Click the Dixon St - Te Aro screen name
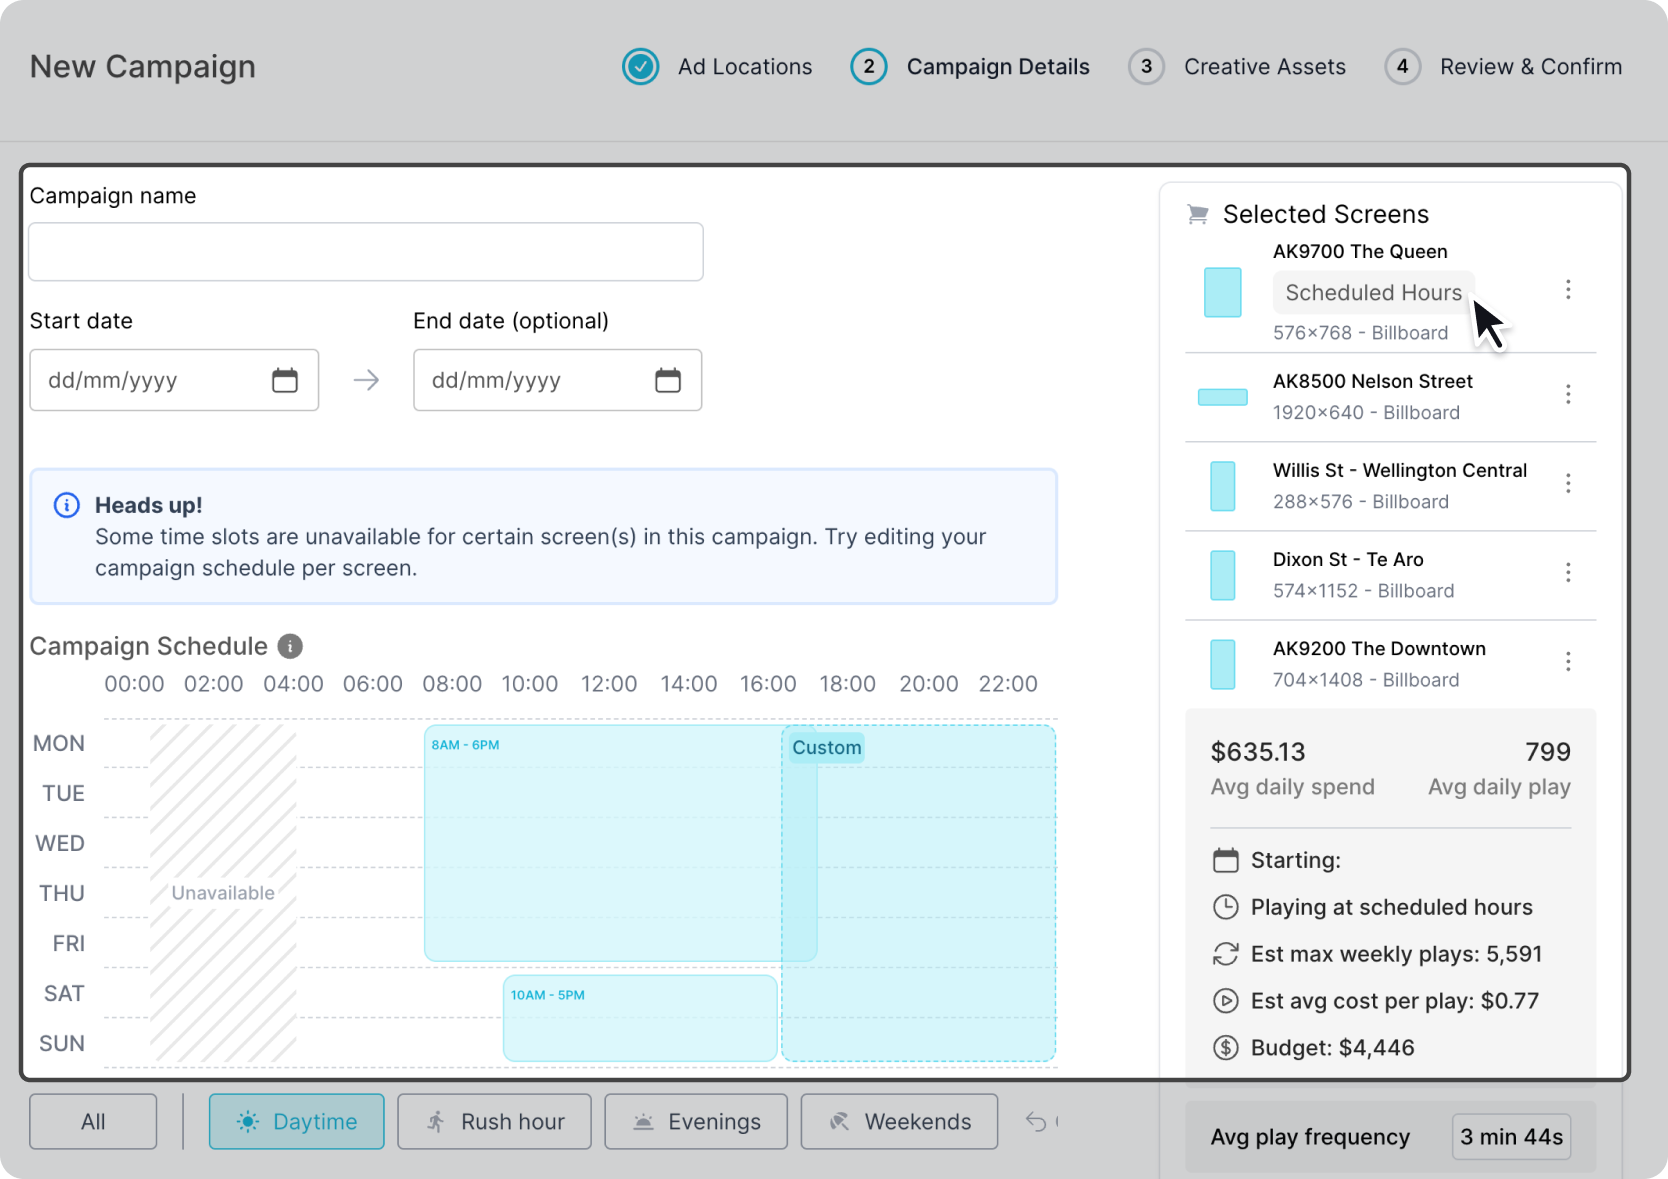 (x=1348, y=559)
